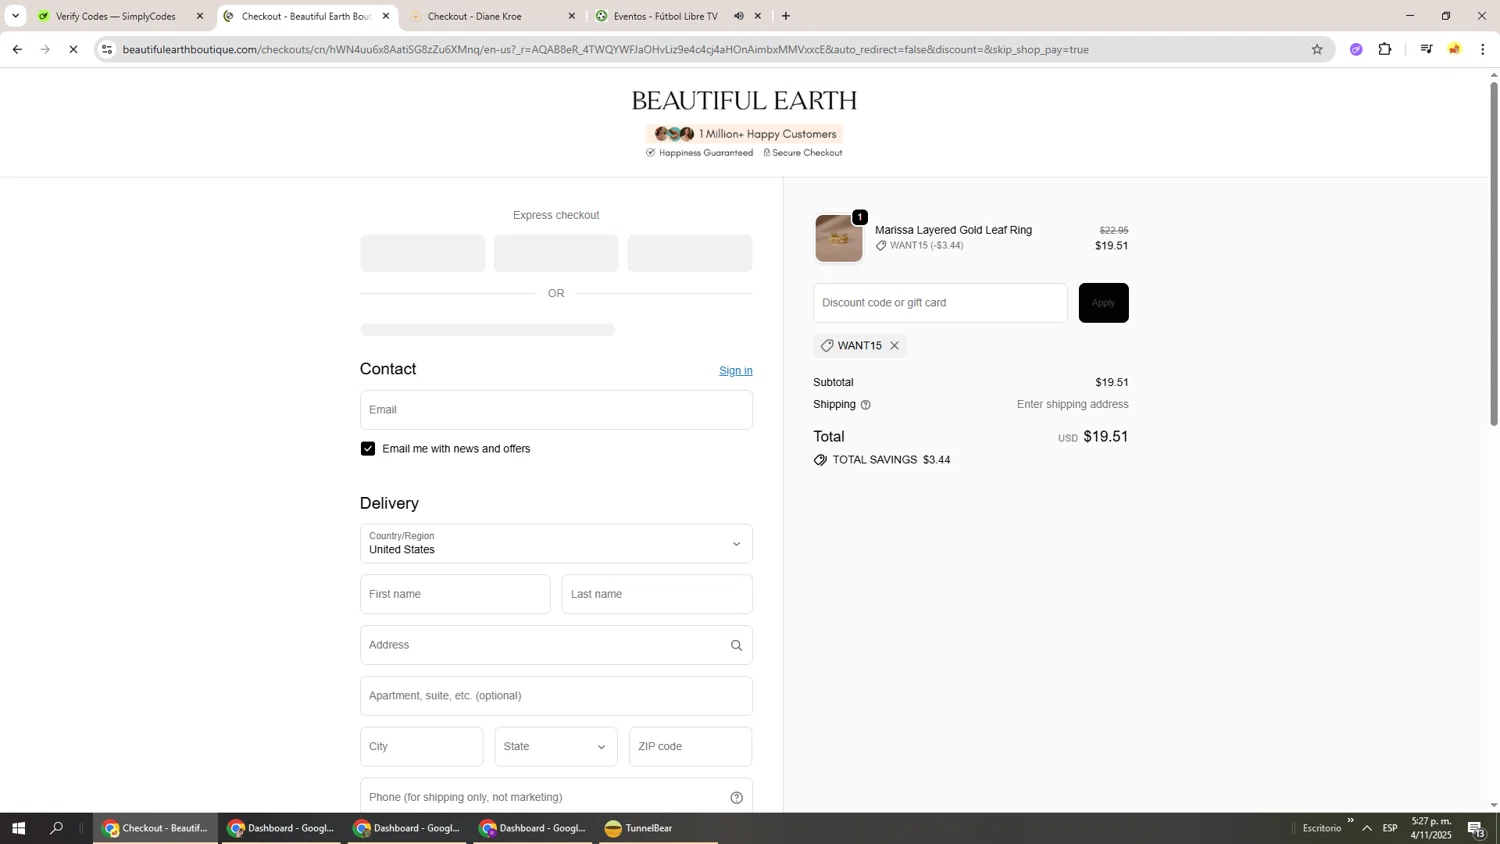This screenshot has width=1500, height=844.
Task: Open the State dropdown
Action: pyautogui.click(x=555, y=747)
